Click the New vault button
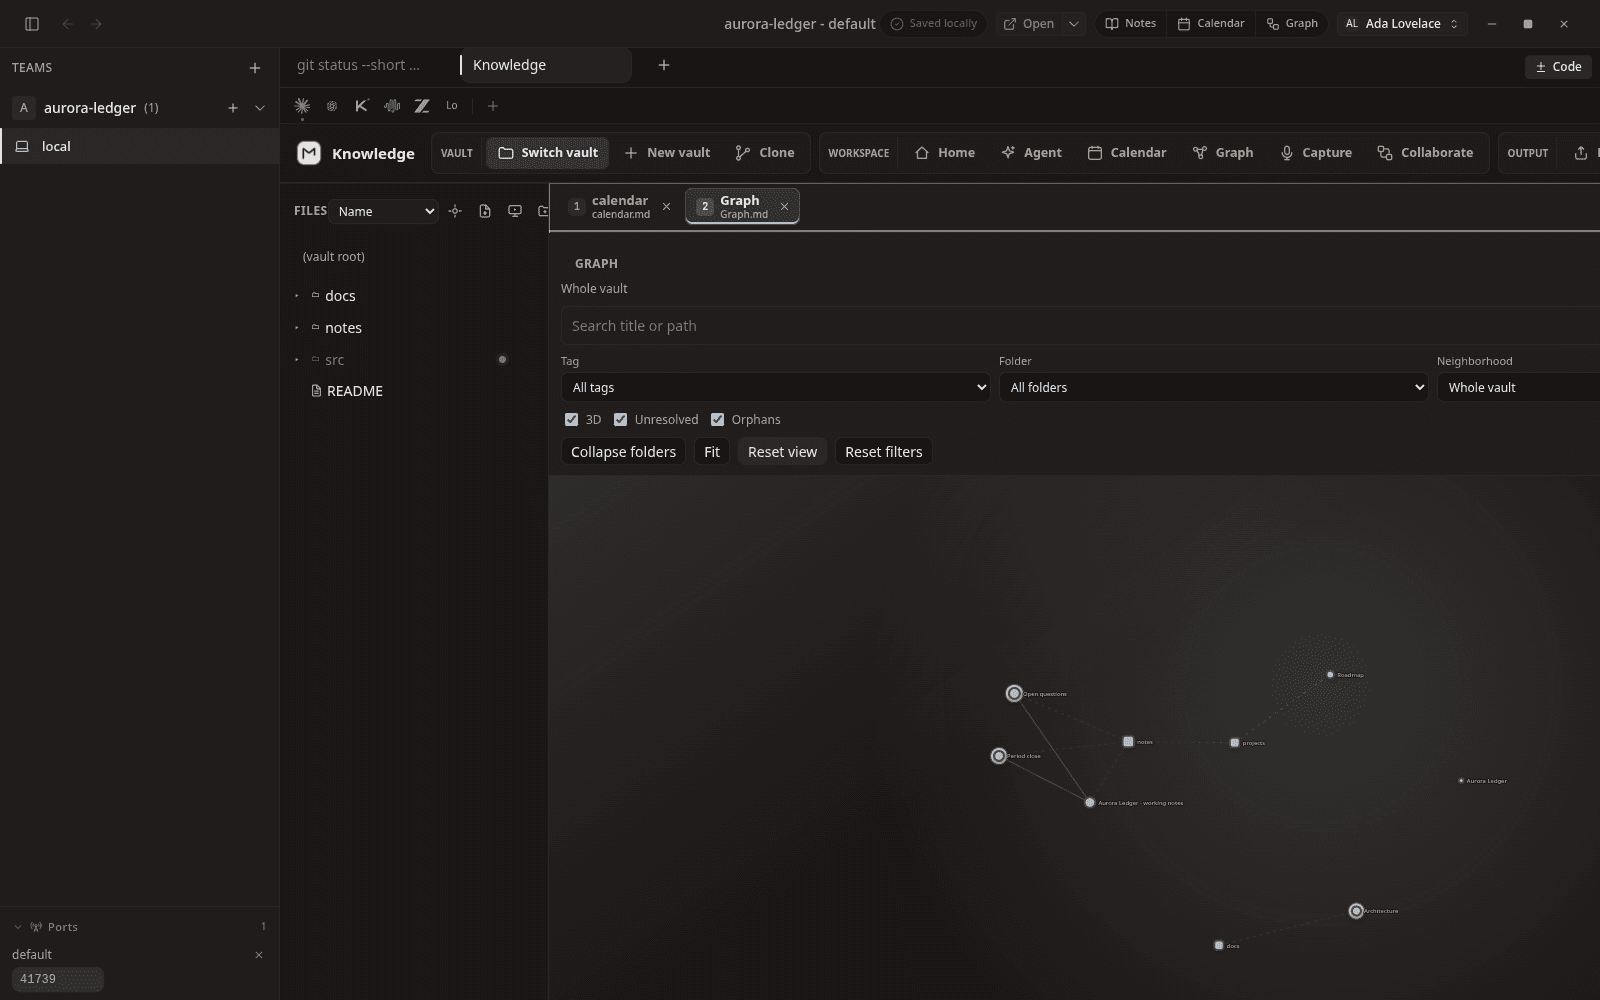Image resolution: width=1600 pixels, height=1000 pixels. 667,153
